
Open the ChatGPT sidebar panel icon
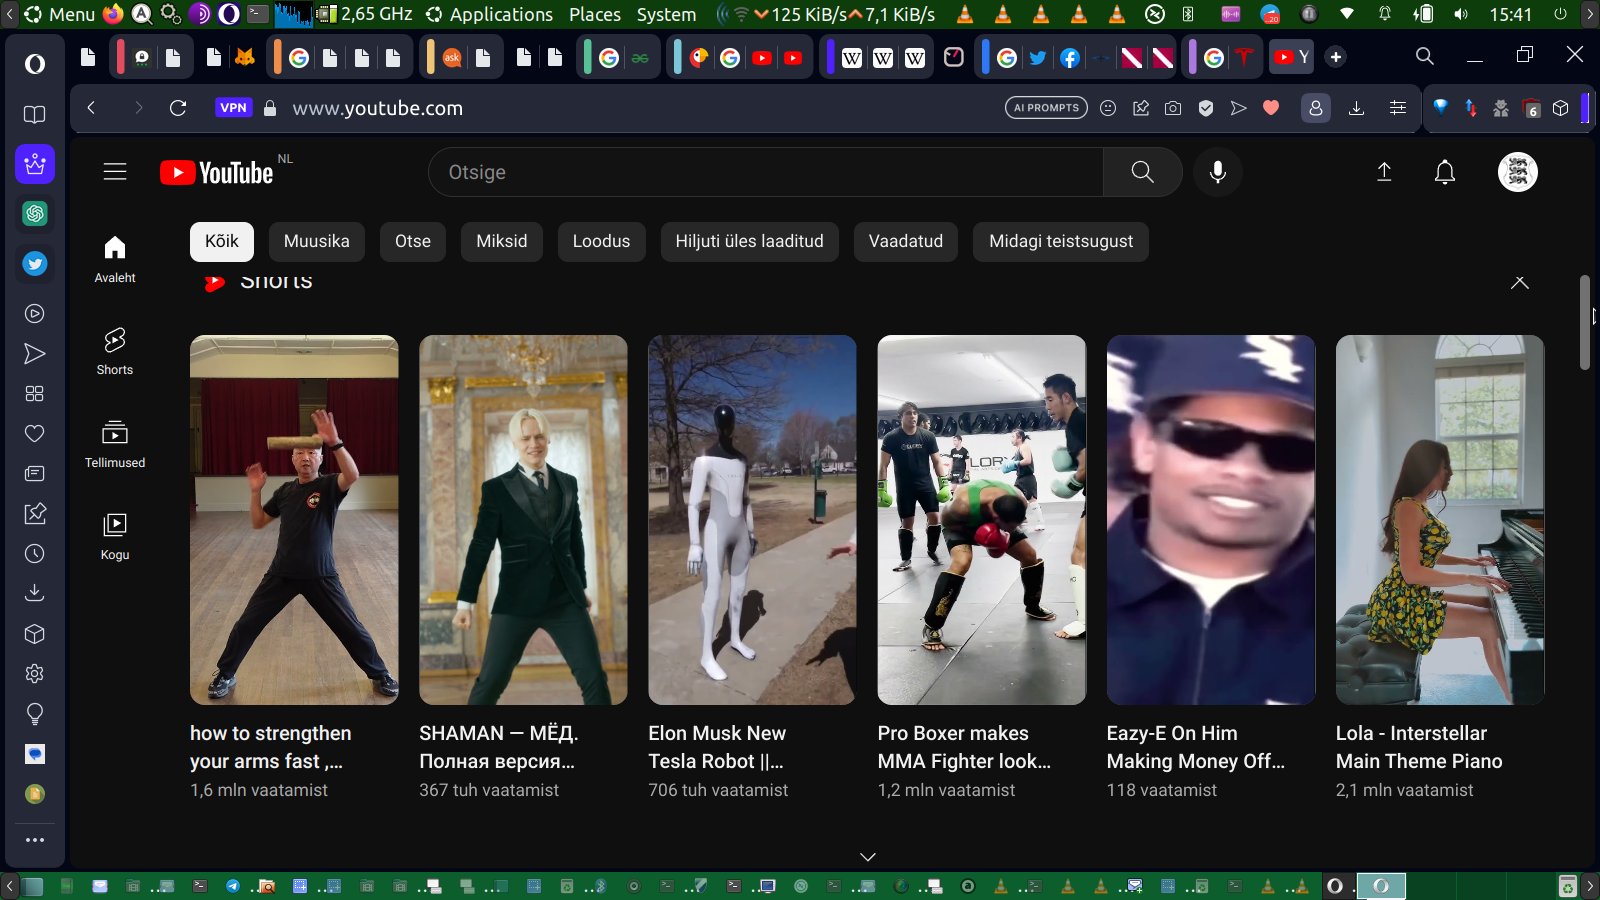coord(35,214)
